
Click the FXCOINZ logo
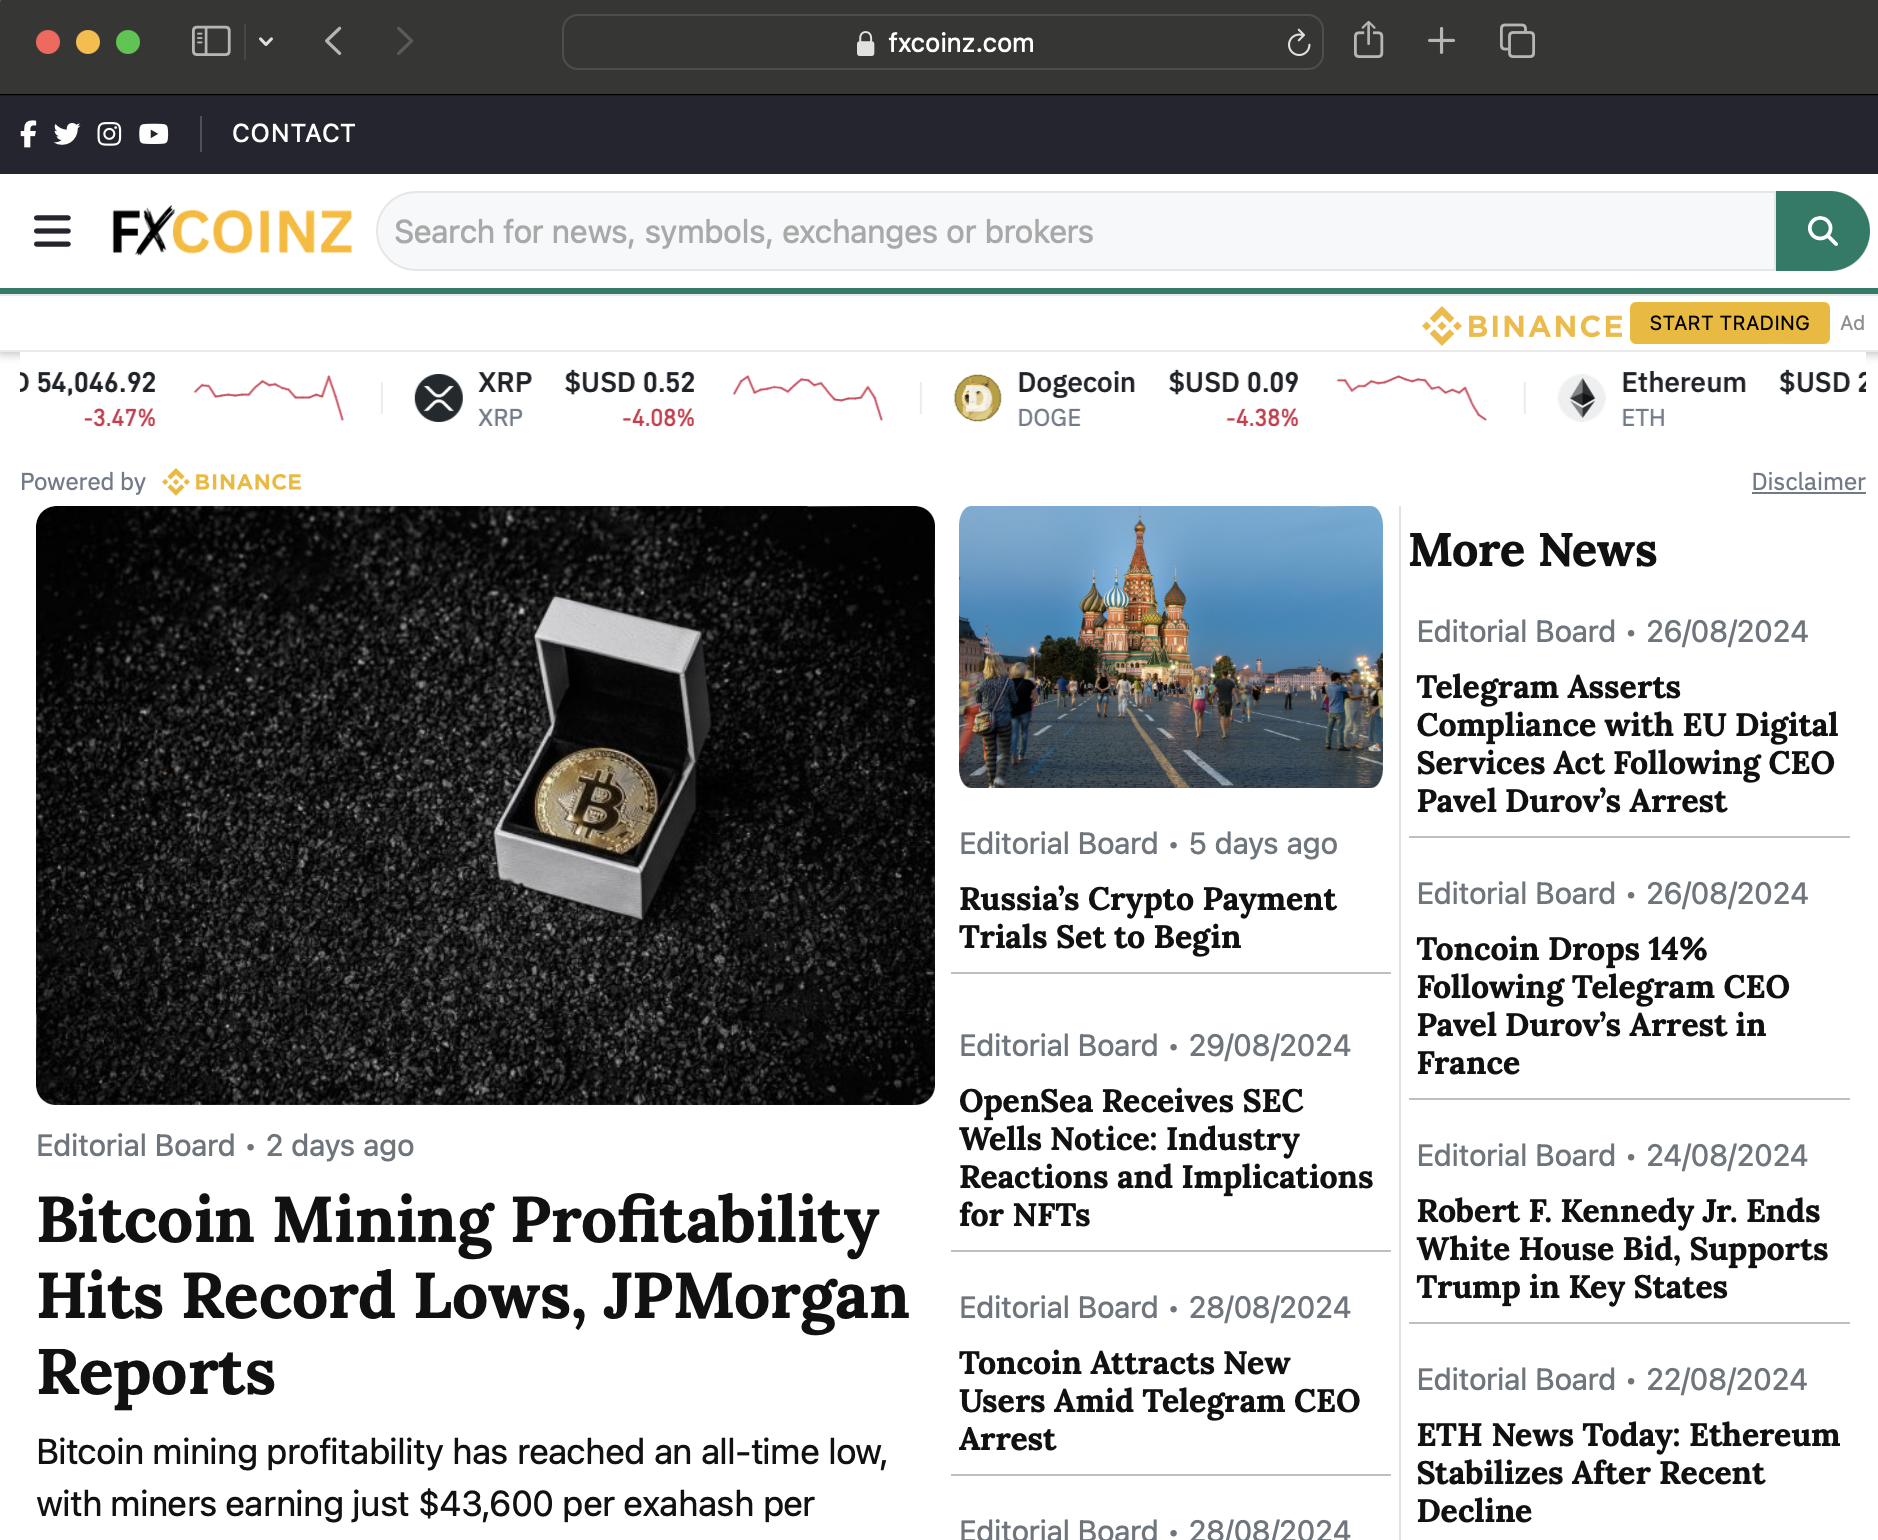(x=232, y=231)
